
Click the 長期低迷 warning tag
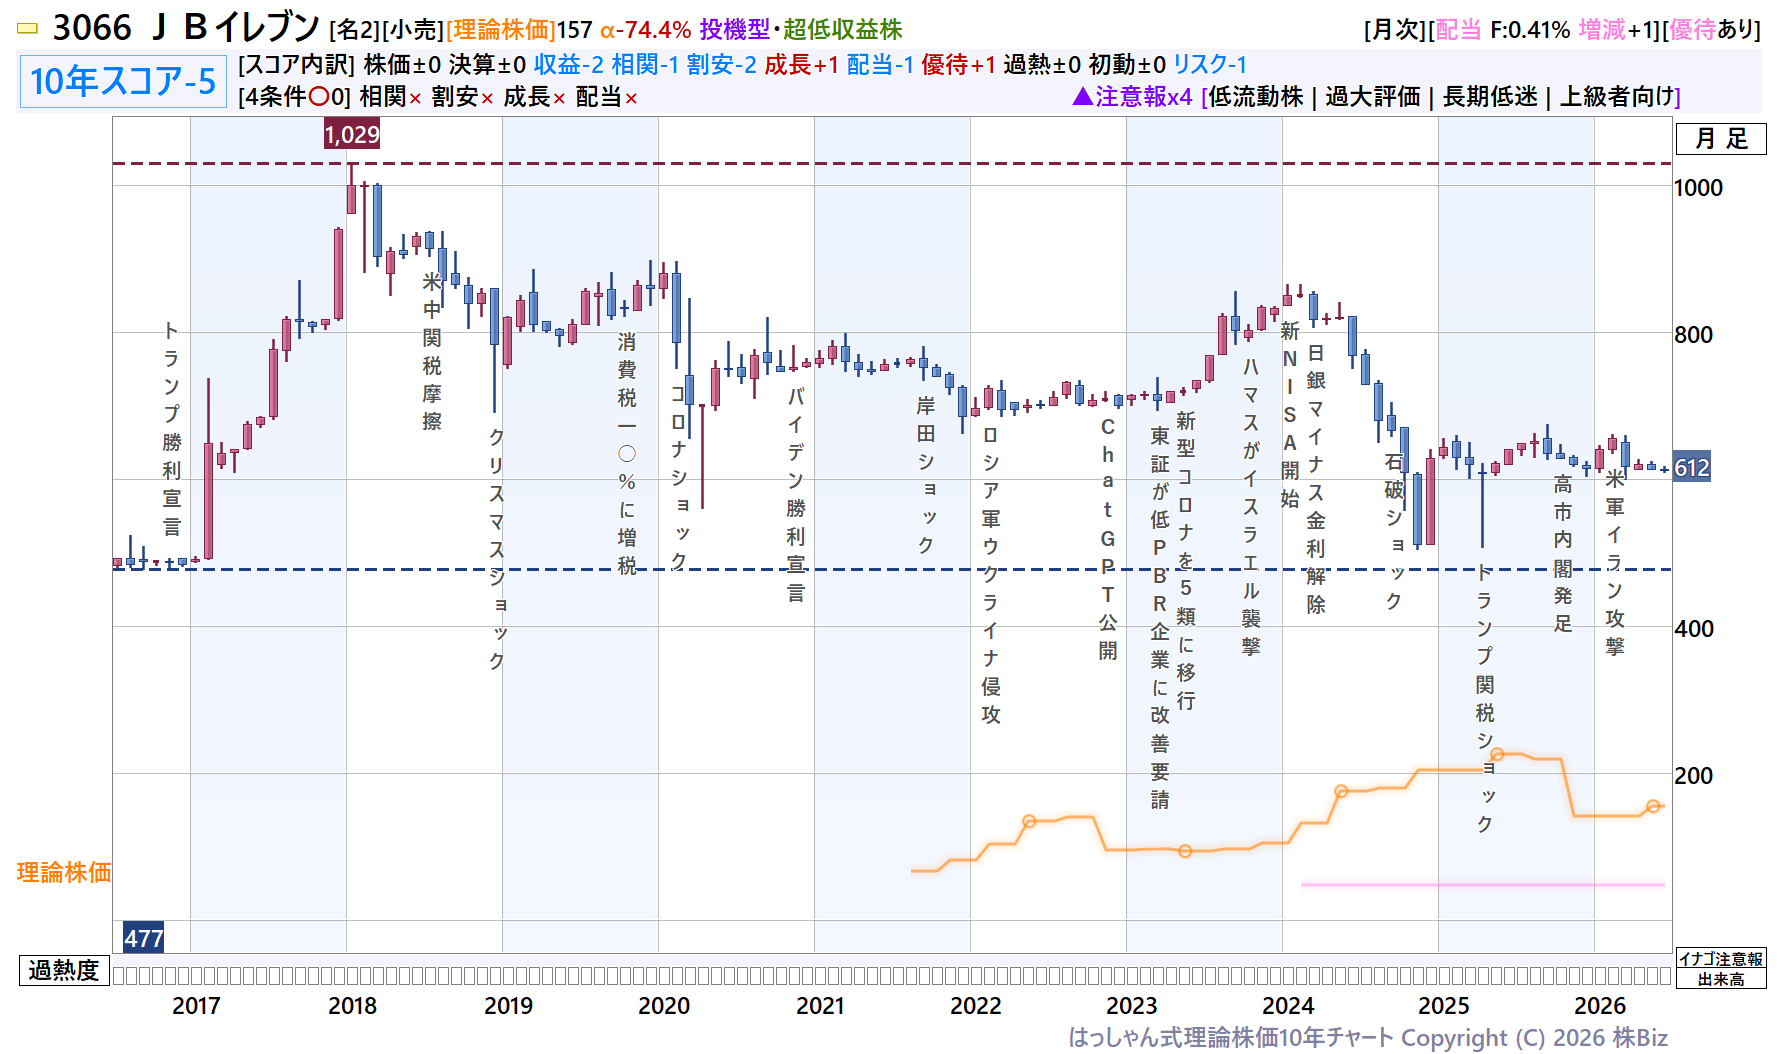[x=1490, y=97]
